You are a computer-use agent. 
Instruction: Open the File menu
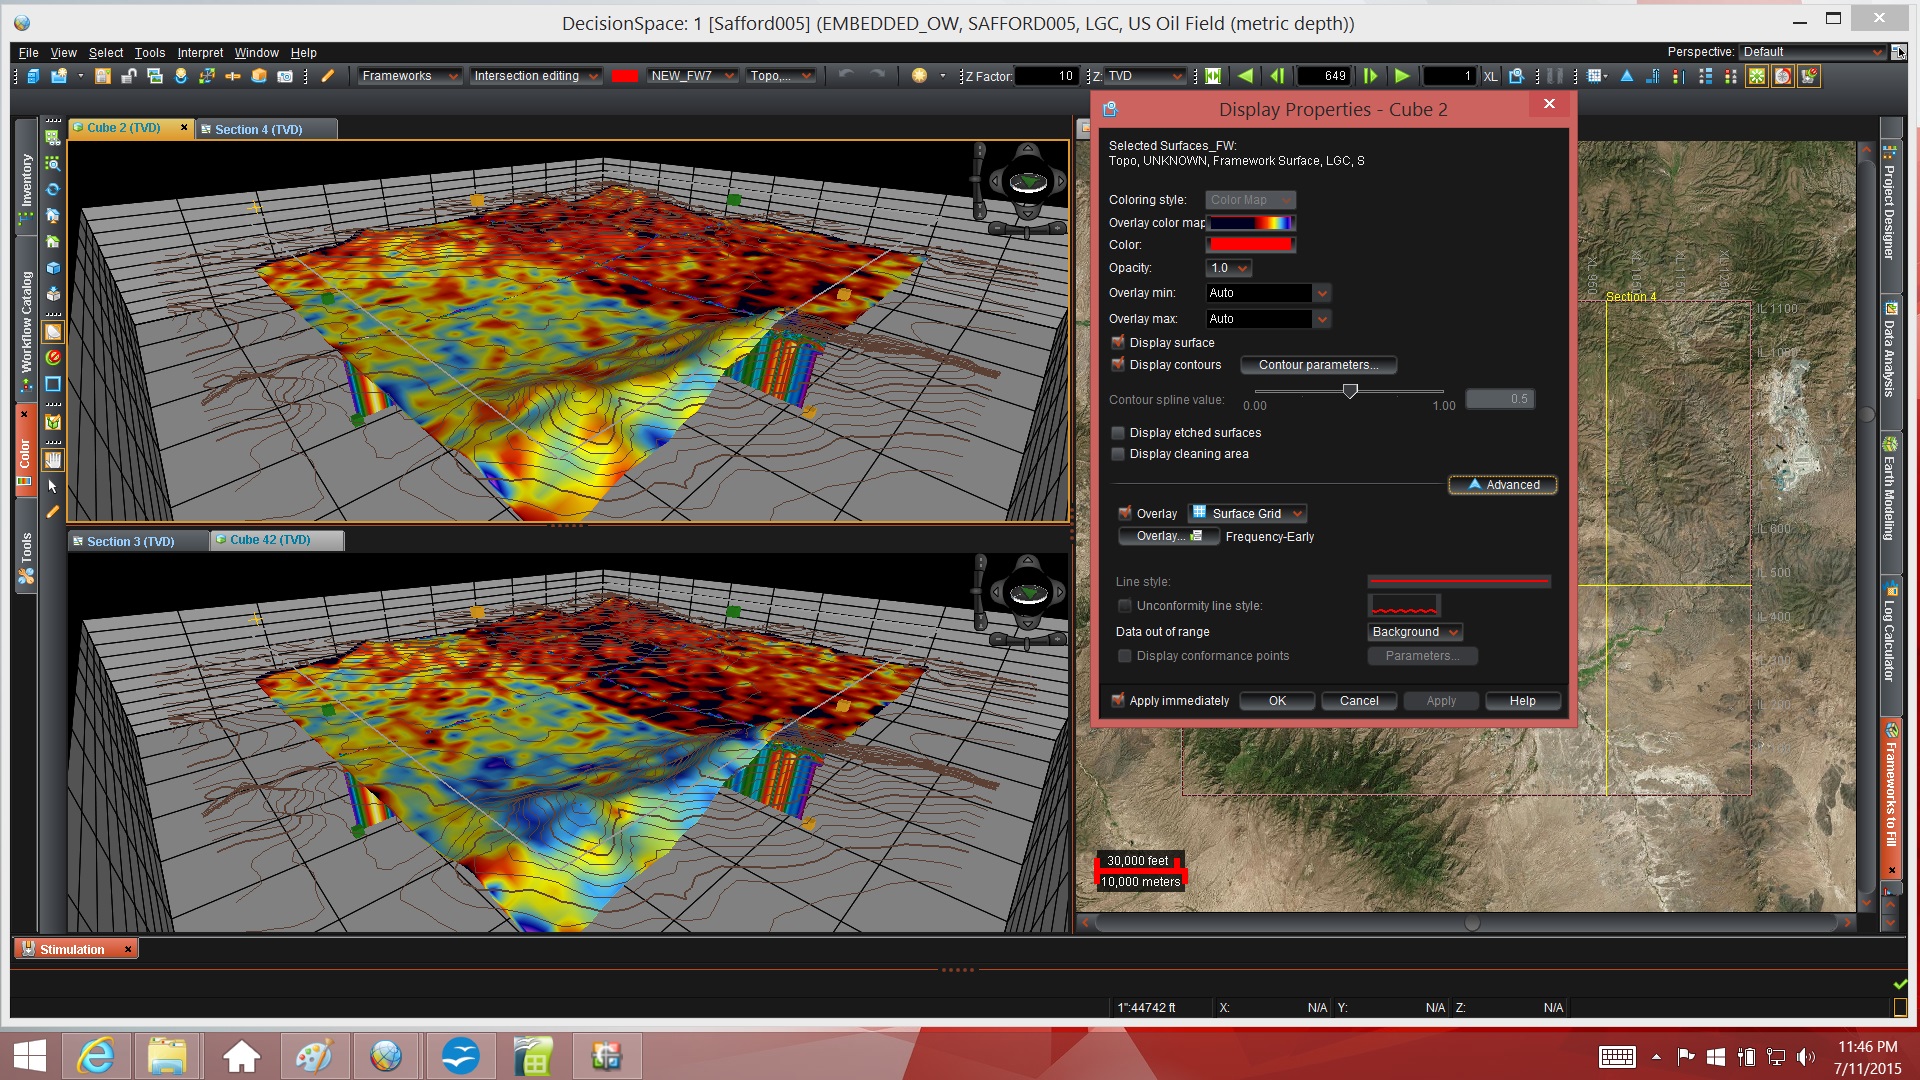tap(28, 53)
